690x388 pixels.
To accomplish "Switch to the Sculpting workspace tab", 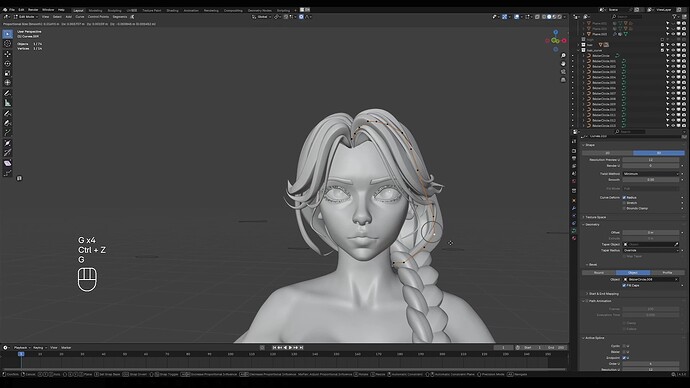I will coord(114,10).
